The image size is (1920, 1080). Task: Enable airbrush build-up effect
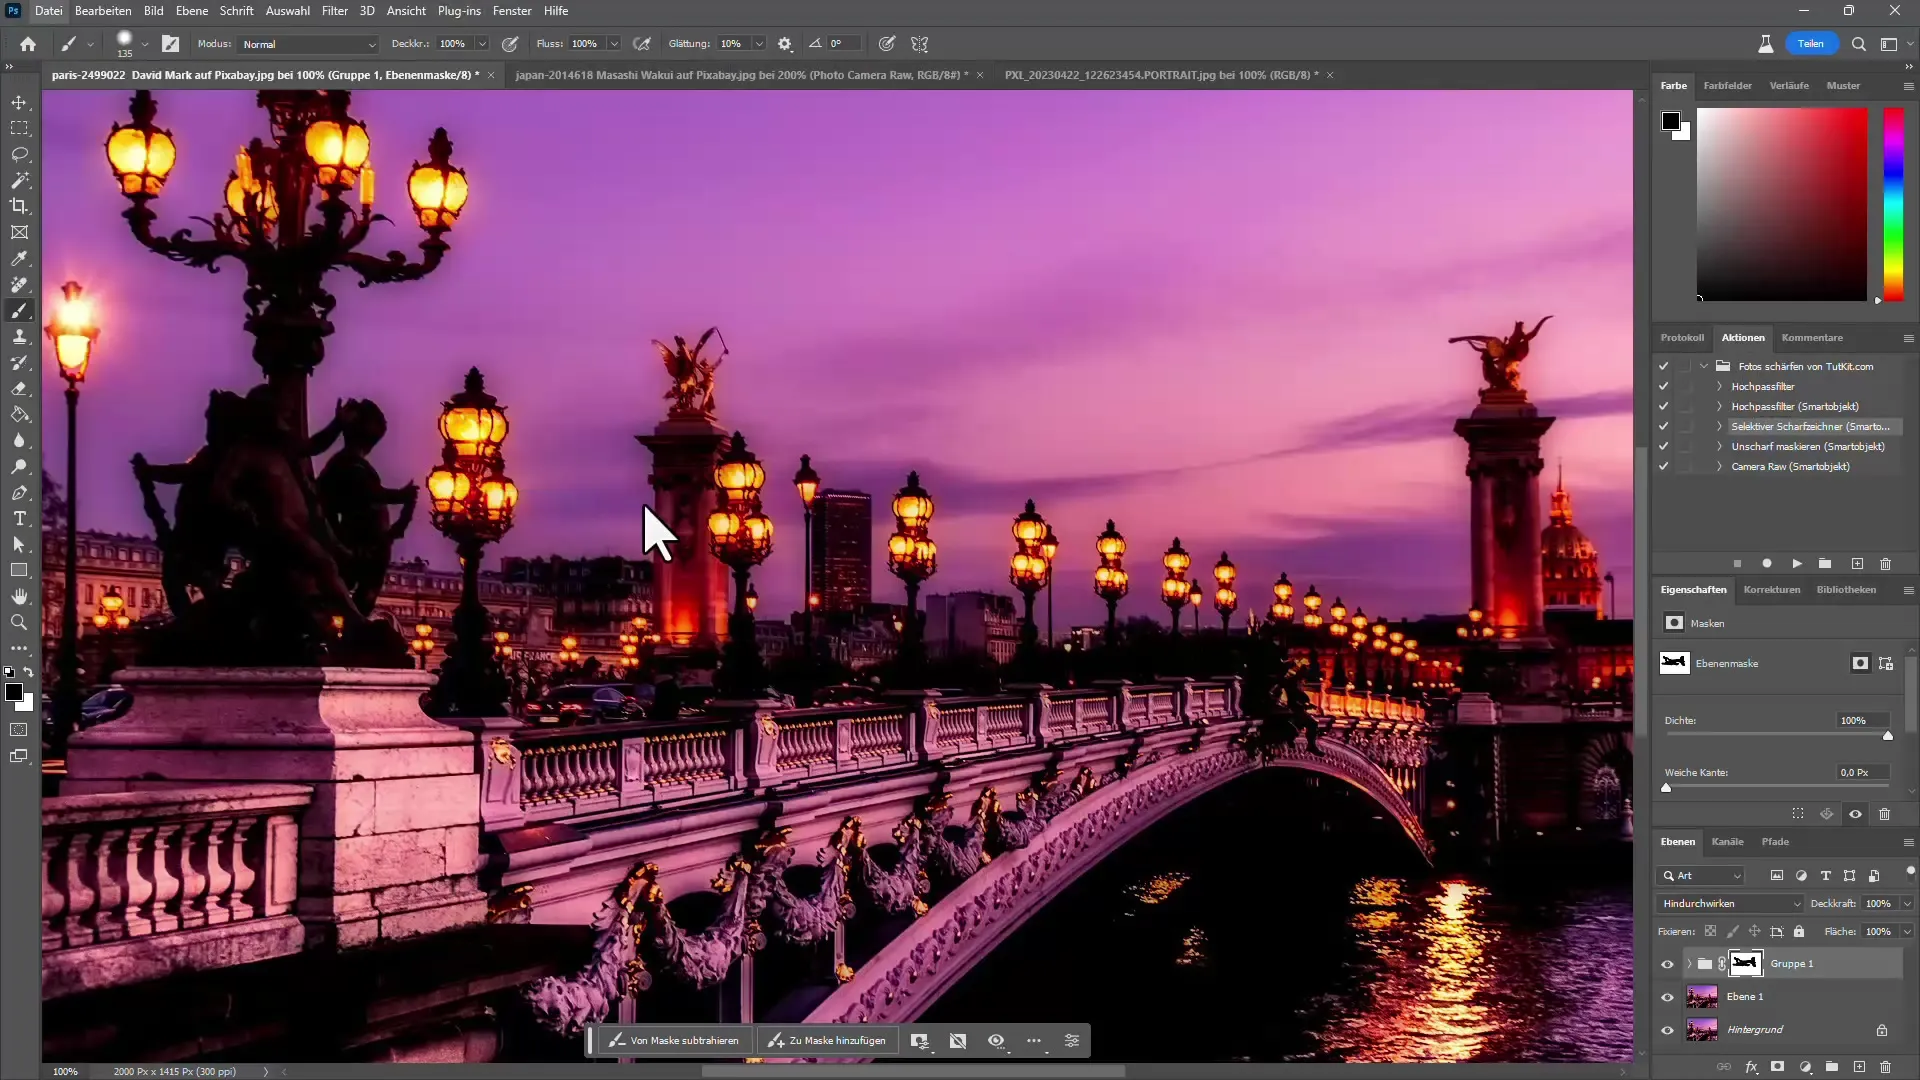643,44
